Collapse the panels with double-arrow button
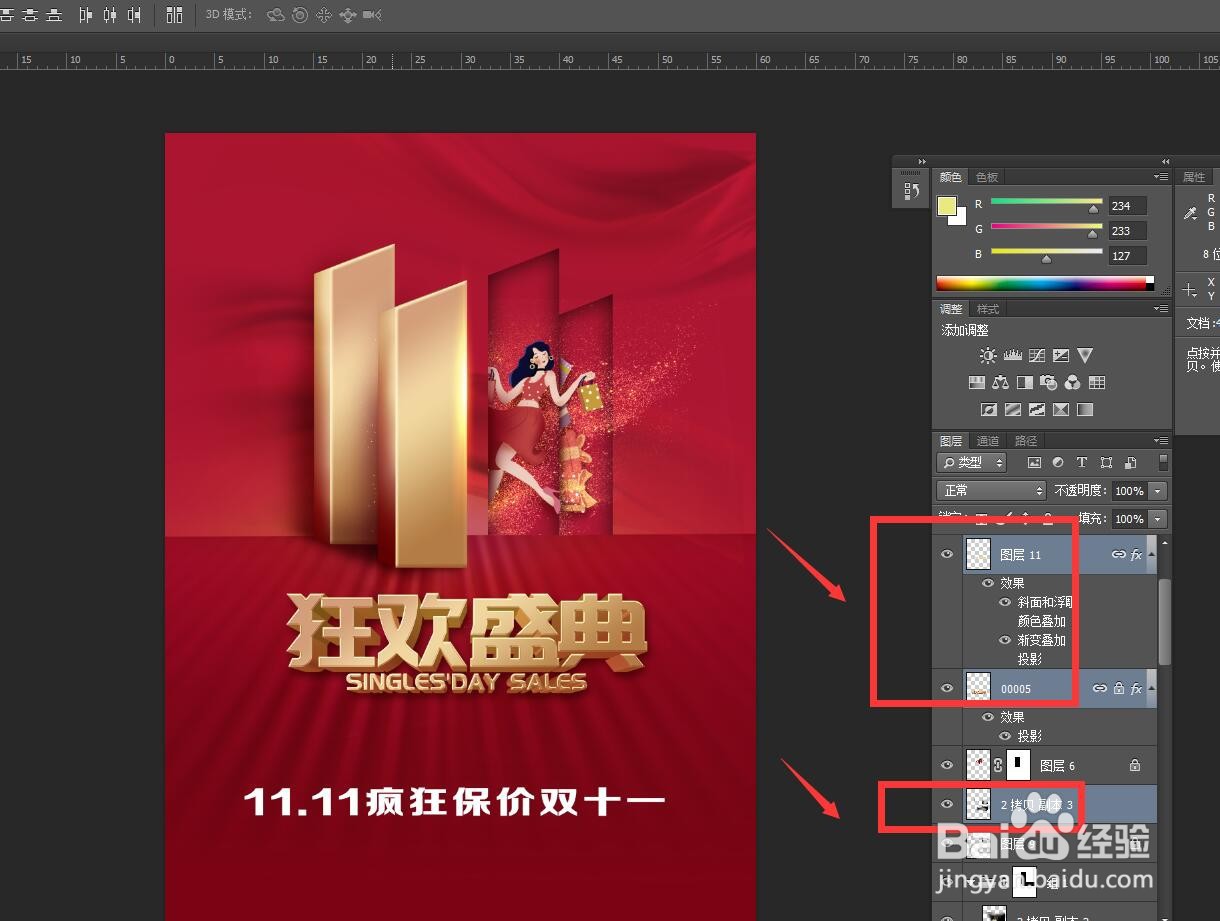The image size is (1220, 921). coord(1164,160)
